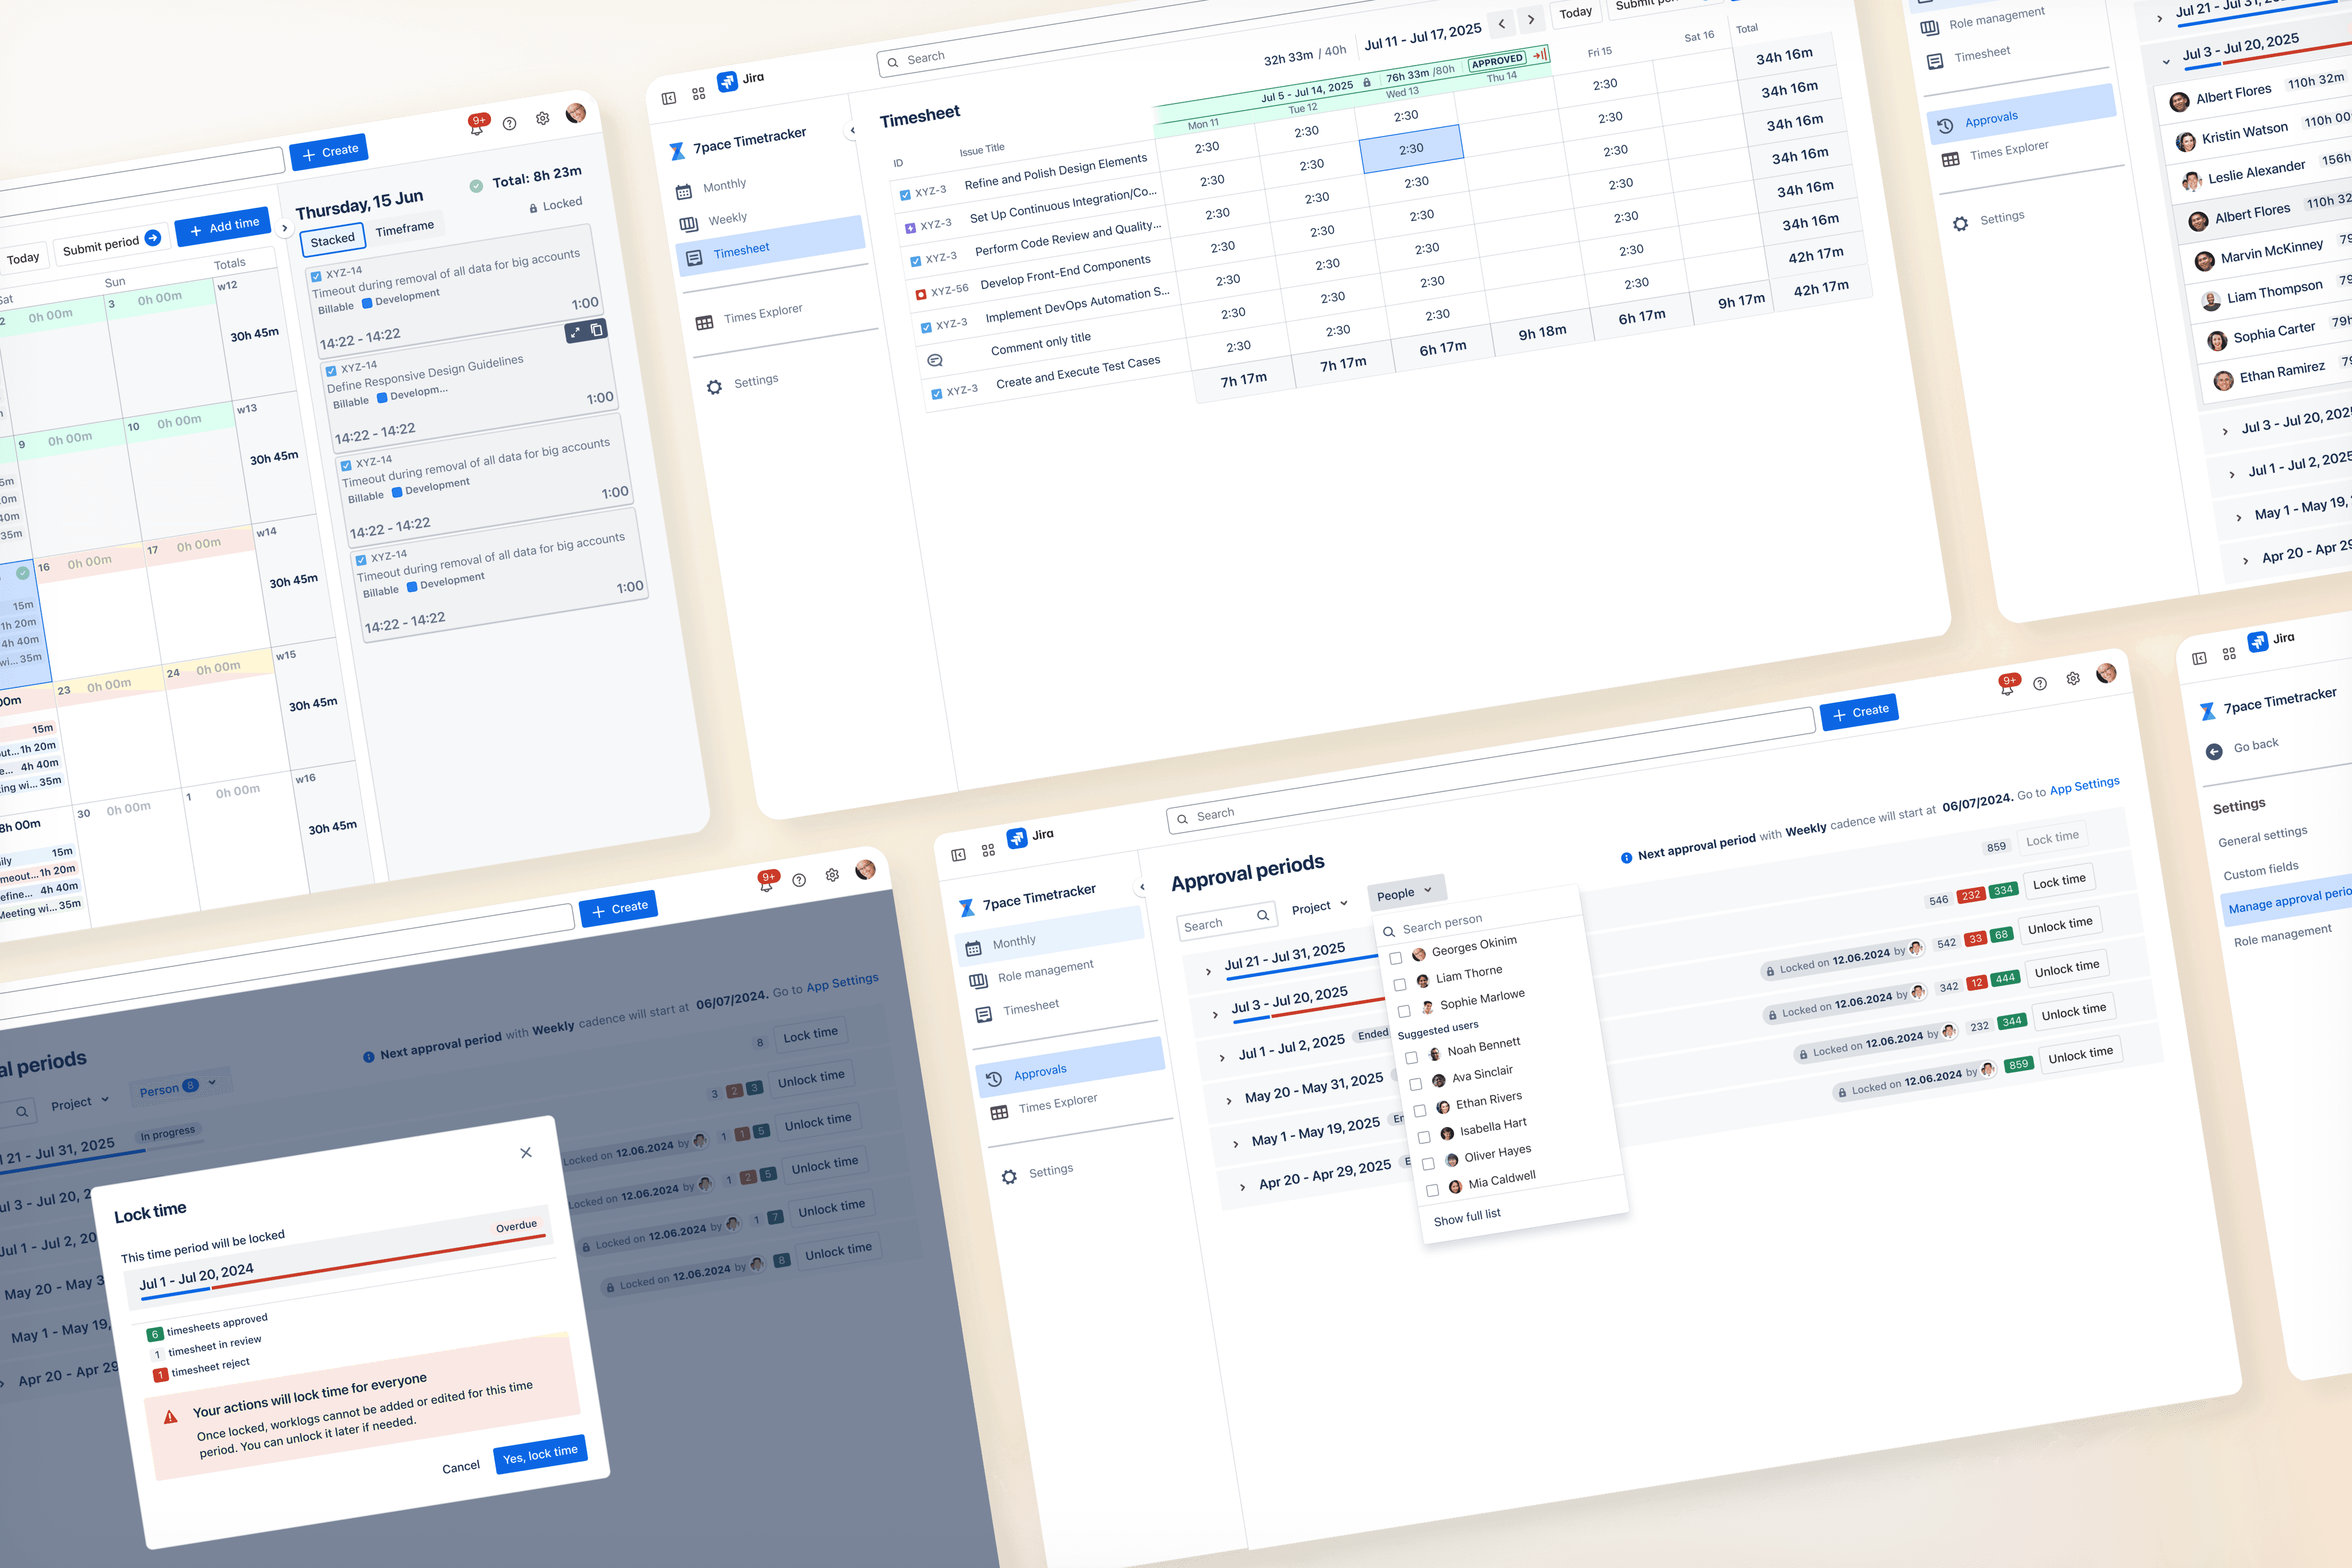Close the Lock time dialog
Image resolution: width=2352 pixels, height=1568 pixels.
[526, 1153]
